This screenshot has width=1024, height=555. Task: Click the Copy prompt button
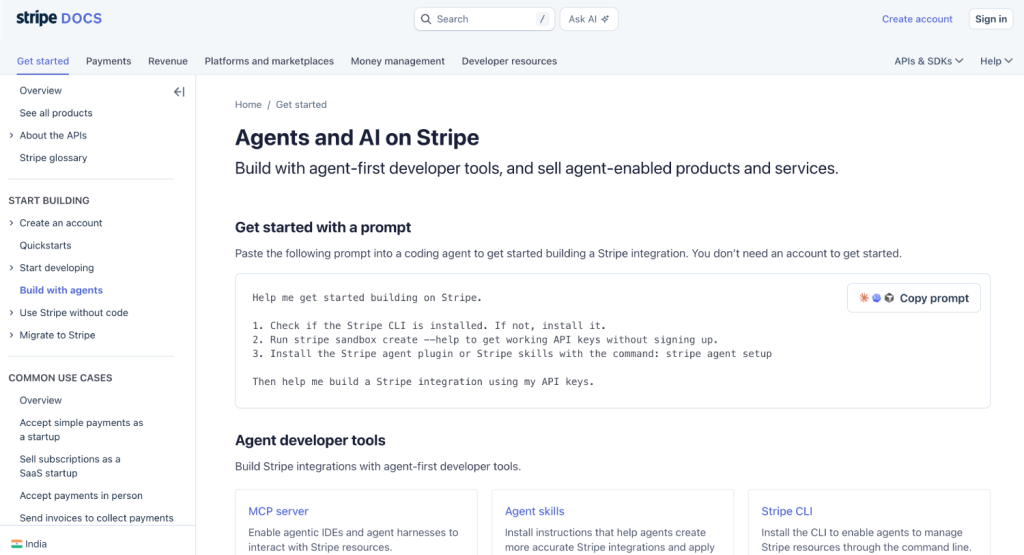[914, 298]
